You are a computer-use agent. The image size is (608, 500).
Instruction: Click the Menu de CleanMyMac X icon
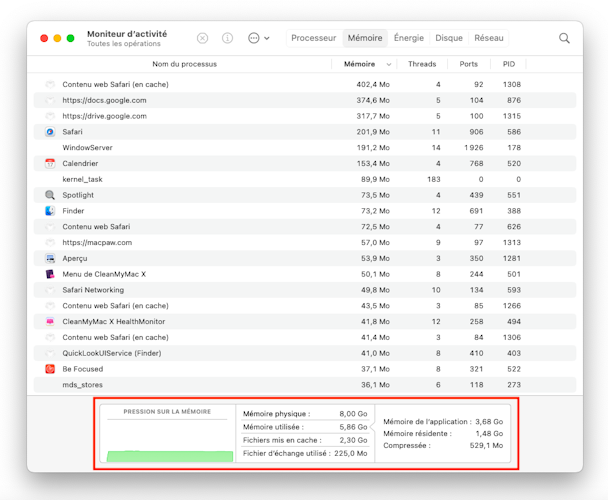[50, 274]
